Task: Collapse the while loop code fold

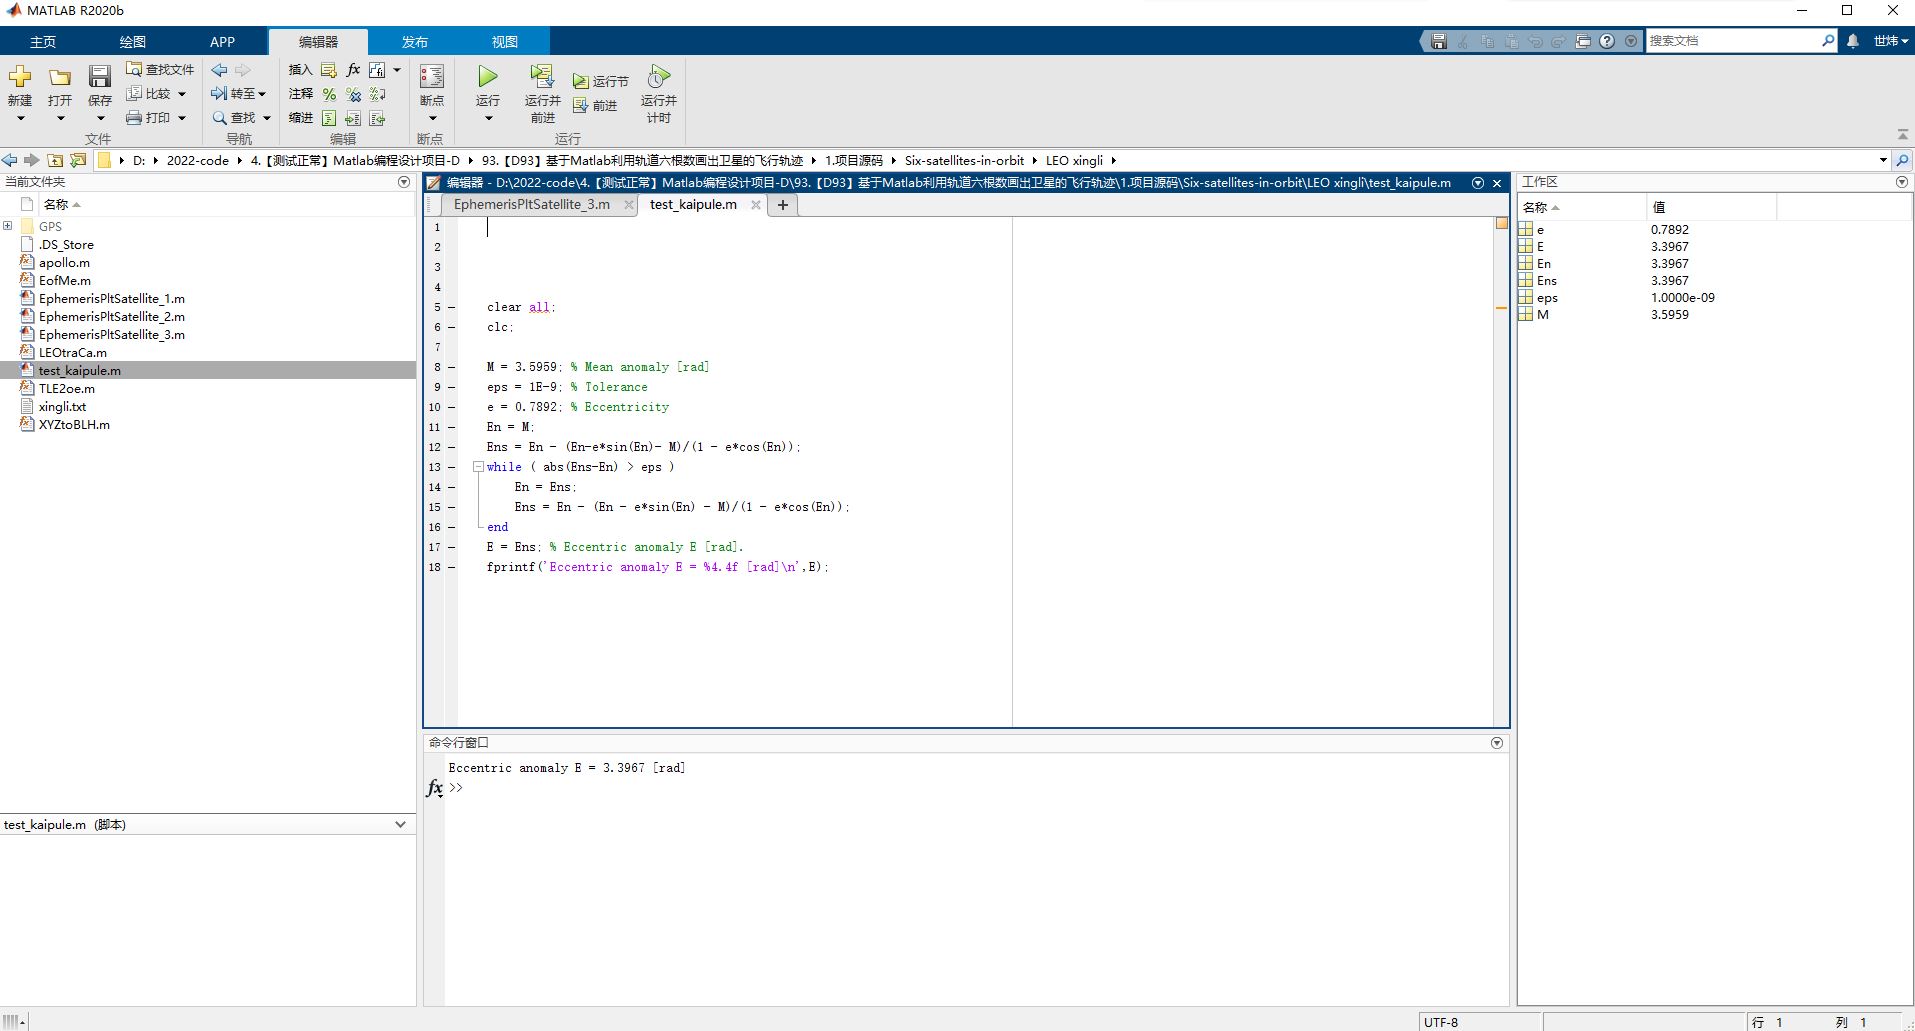Action: pos(478,467)
